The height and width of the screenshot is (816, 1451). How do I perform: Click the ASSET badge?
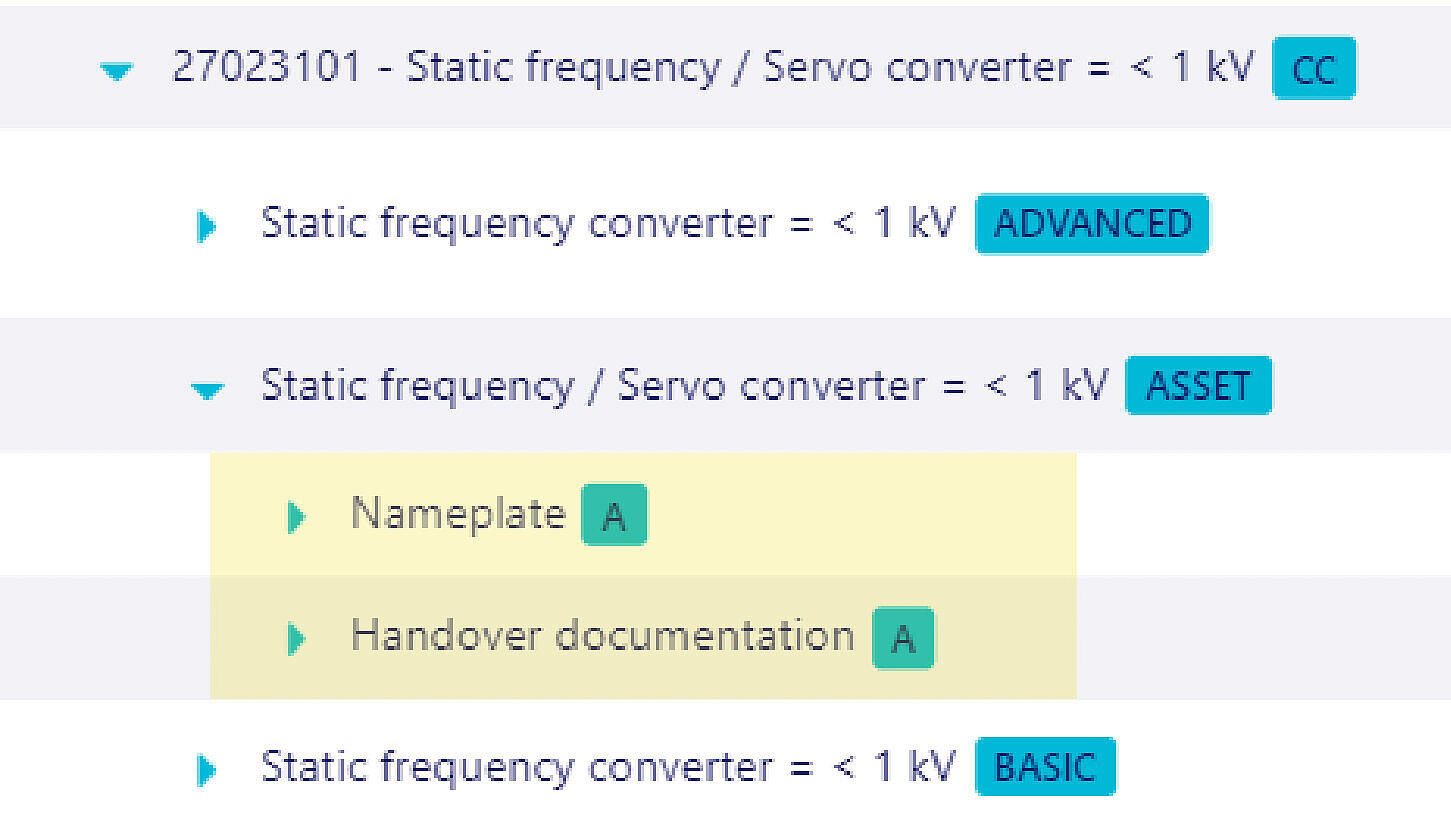(x=1197, y=386)
